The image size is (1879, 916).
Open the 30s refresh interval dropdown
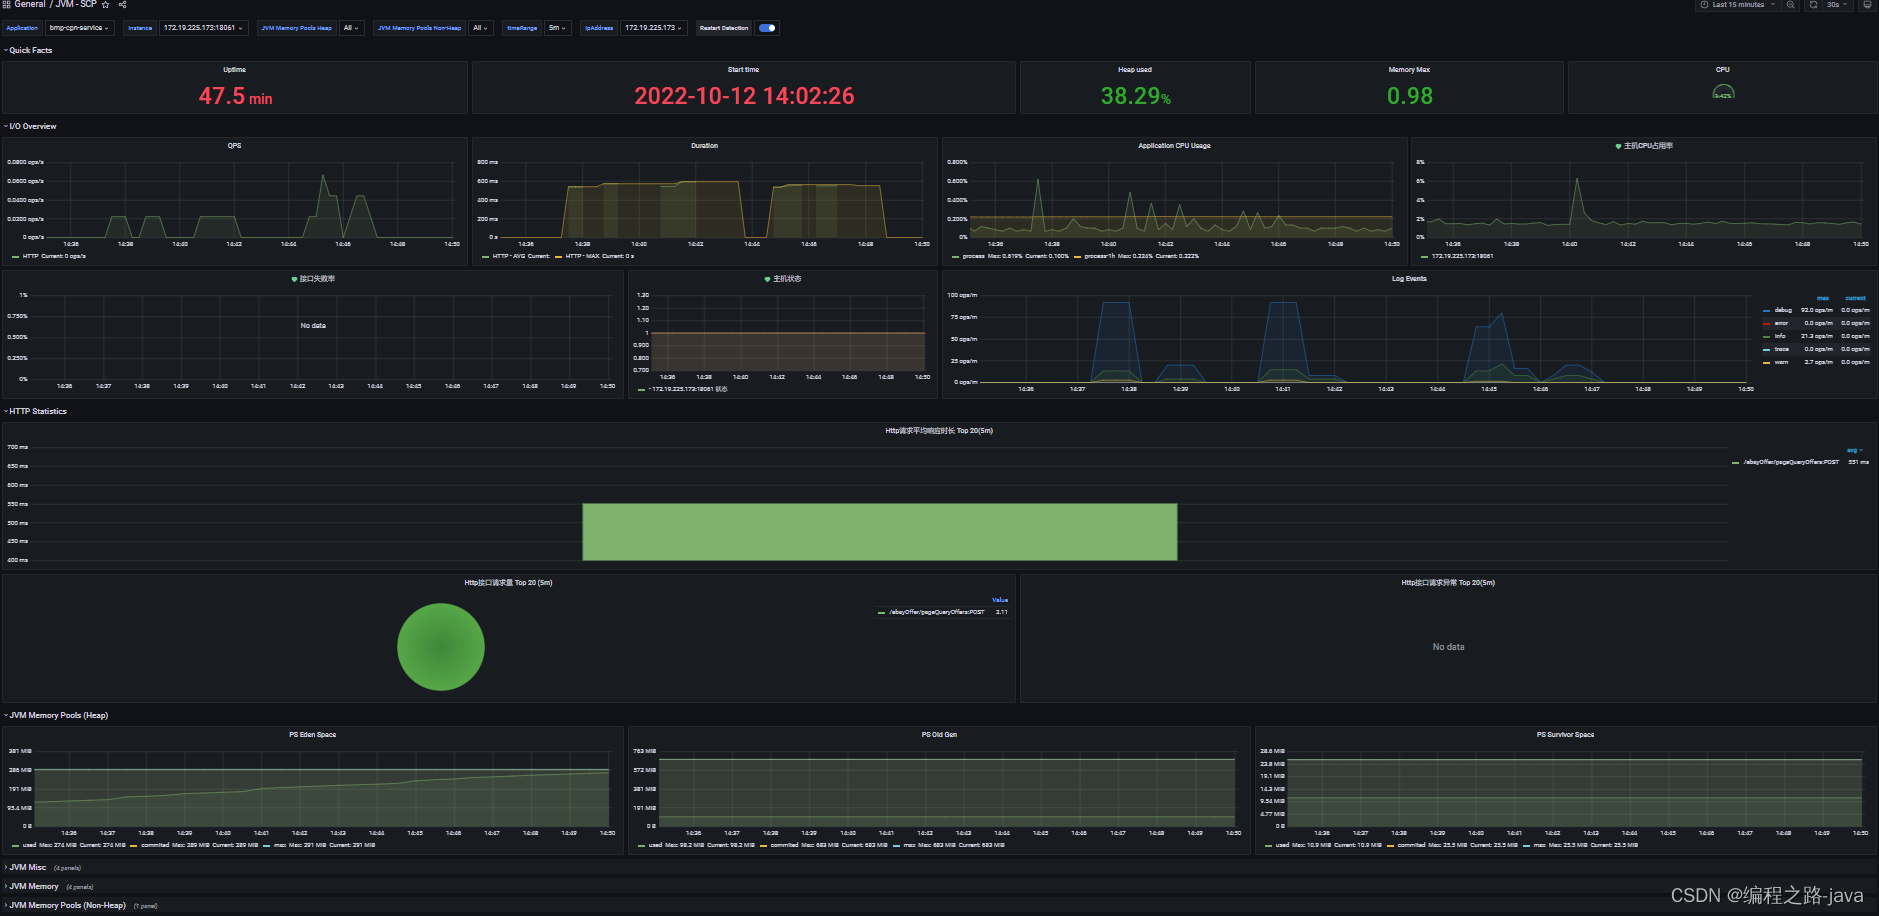pyautogui.click(x=1838, y=5)
